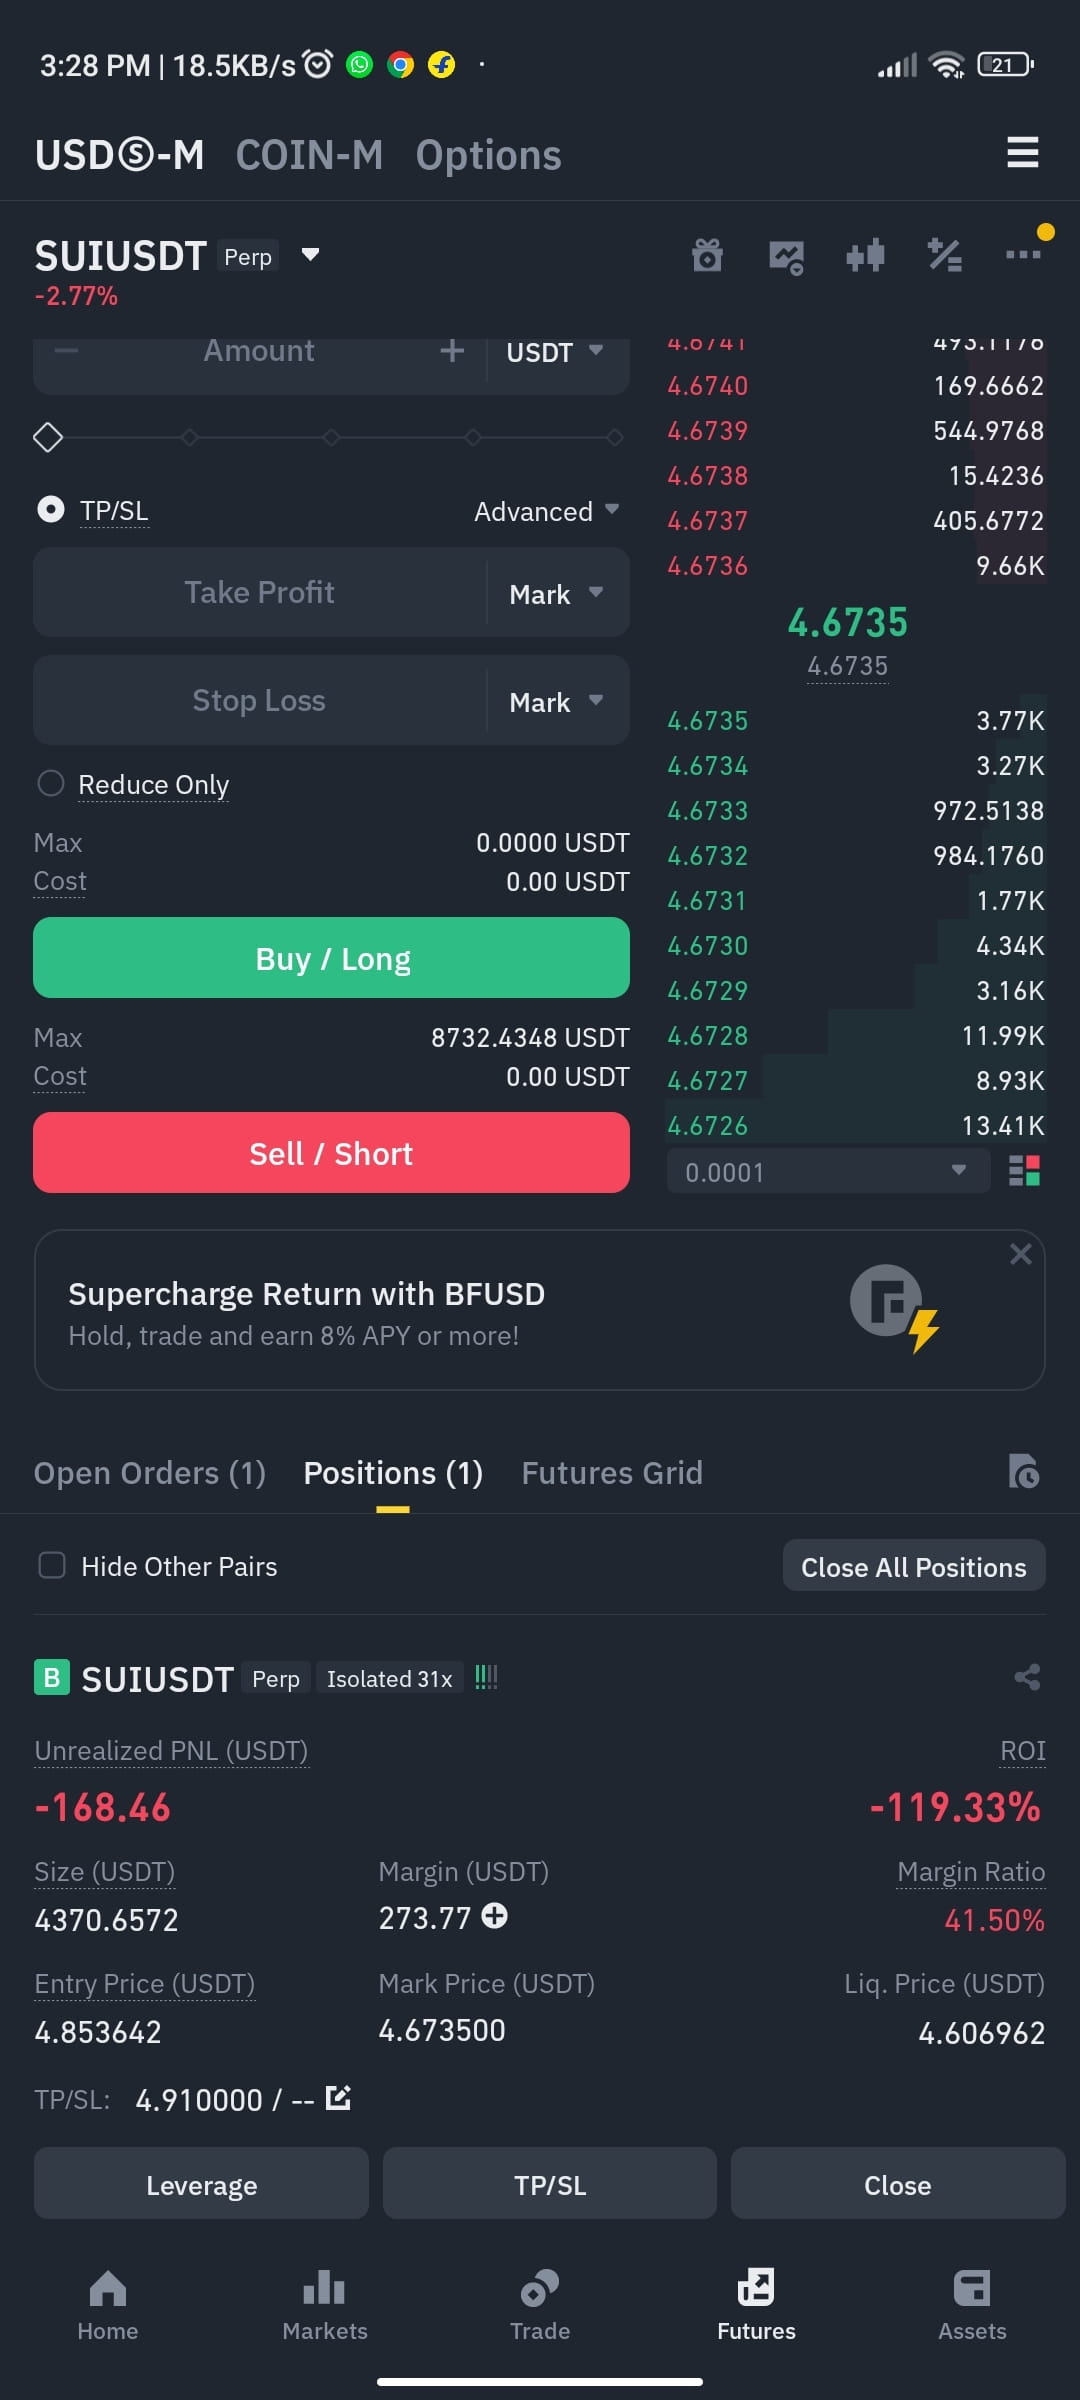Enable the Reduce Only option
Screen dimensions: 1080x2400
50,783
